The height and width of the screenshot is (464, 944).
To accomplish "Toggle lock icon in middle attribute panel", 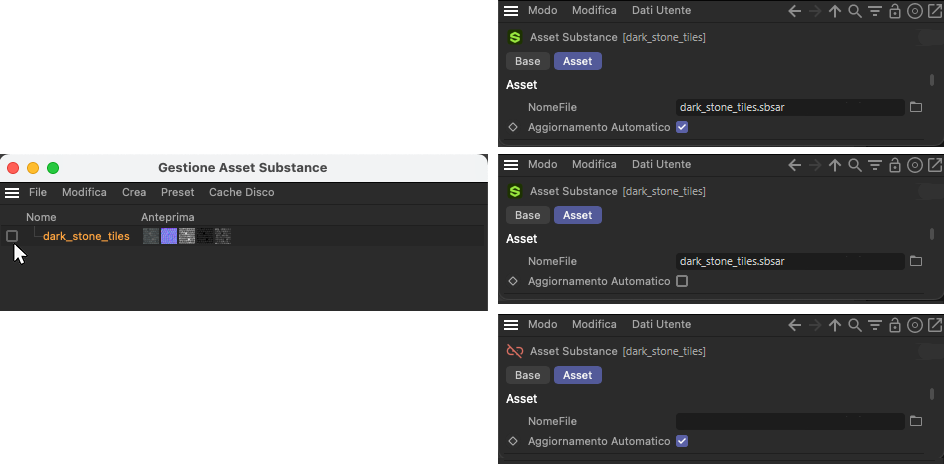I will [x=895, y=165].
